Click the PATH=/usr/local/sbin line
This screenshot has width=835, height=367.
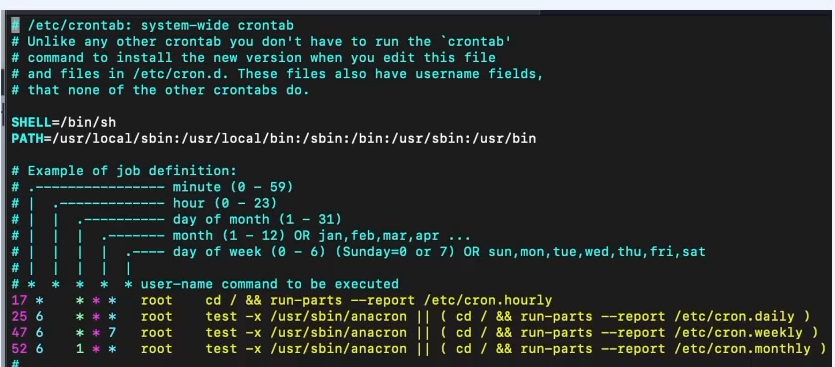[274, 138]
